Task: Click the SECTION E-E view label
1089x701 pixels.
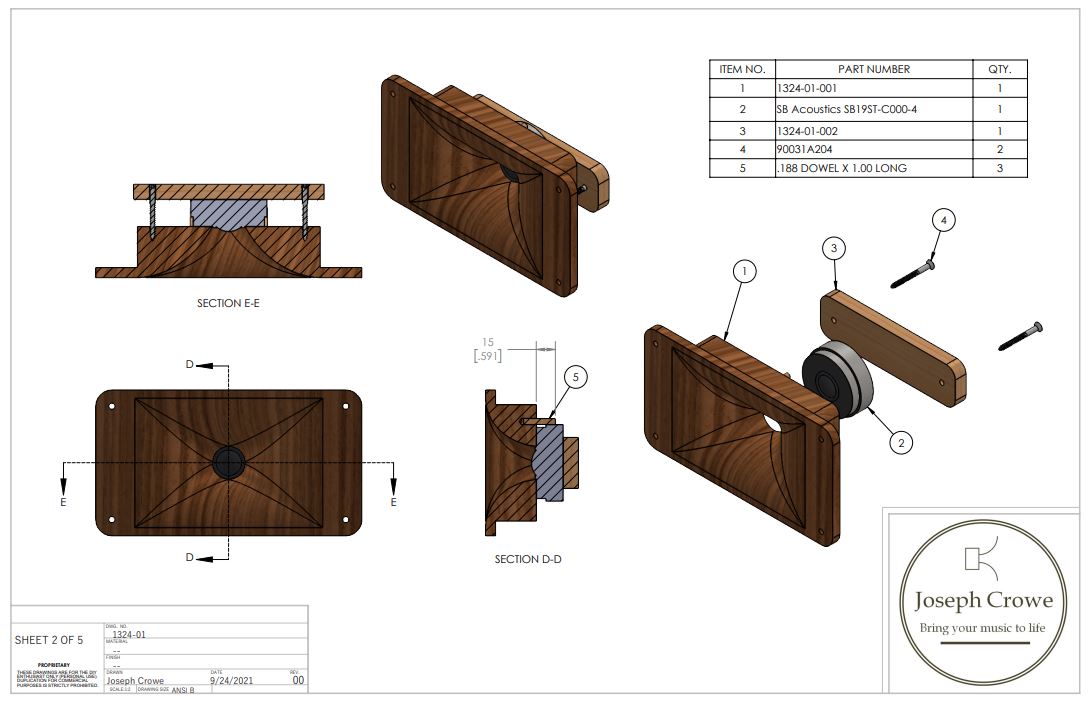Action: [x=229, y=303]
